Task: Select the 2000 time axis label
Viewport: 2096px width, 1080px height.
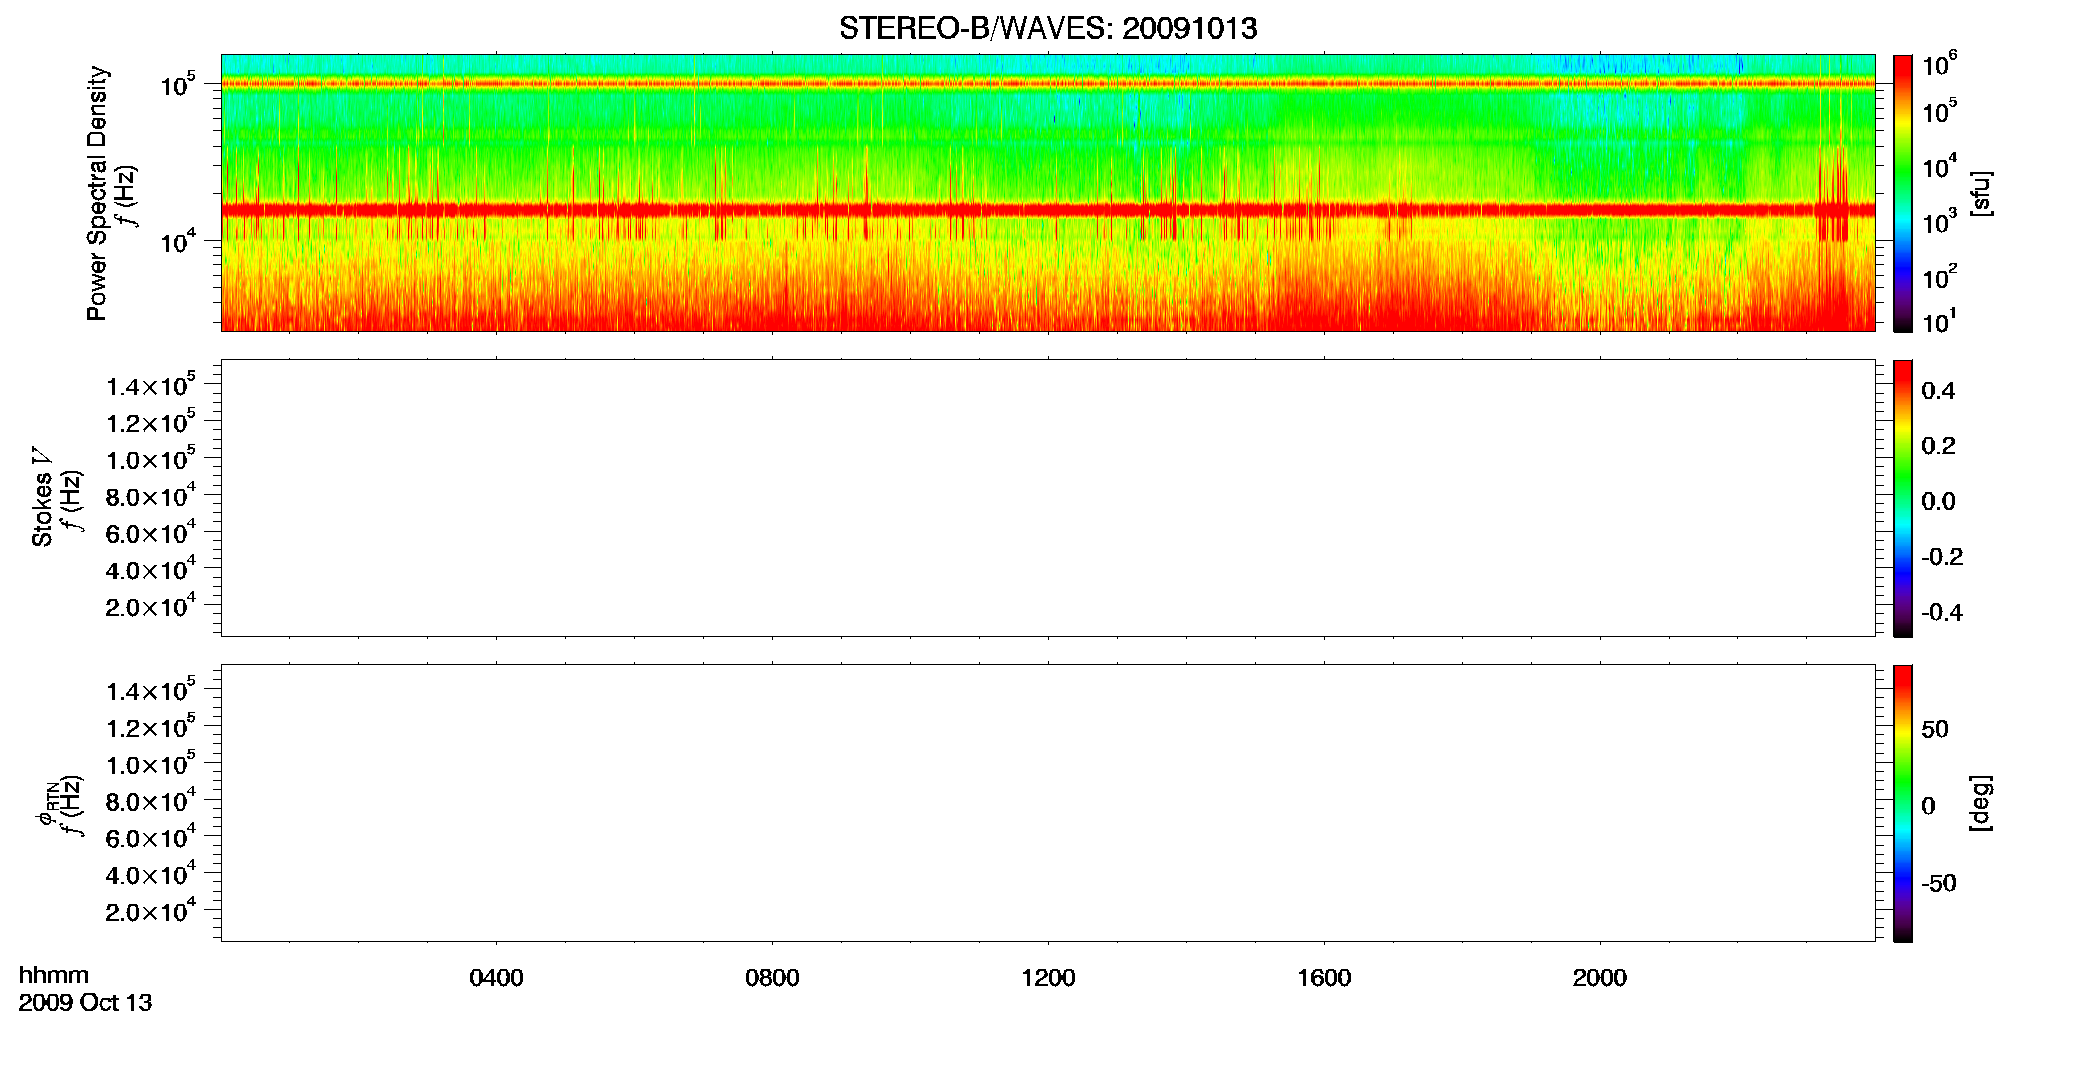Action: (1600, 978)
